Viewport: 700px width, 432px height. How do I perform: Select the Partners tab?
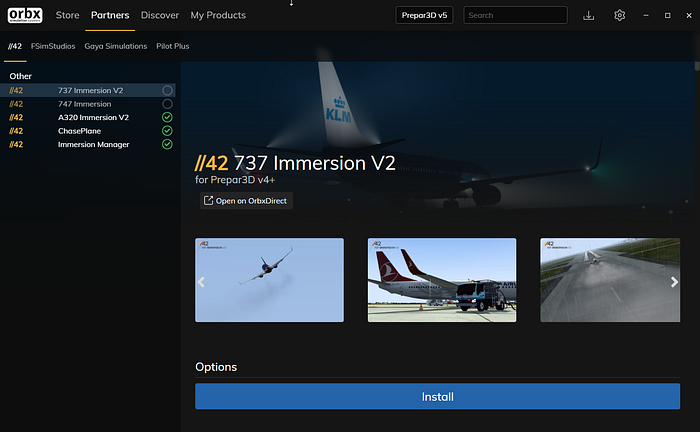coord(110,15)
